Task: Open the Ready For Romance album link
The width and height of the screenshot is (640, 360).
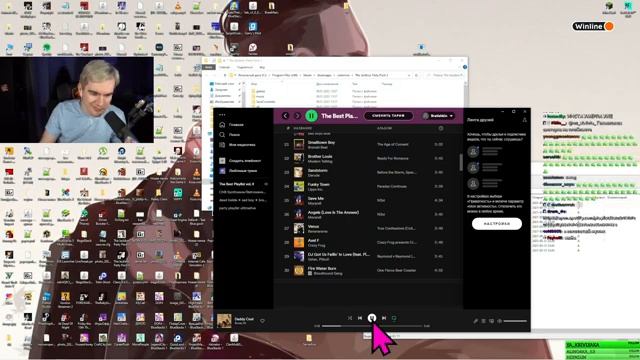Action: coord(392,158)
